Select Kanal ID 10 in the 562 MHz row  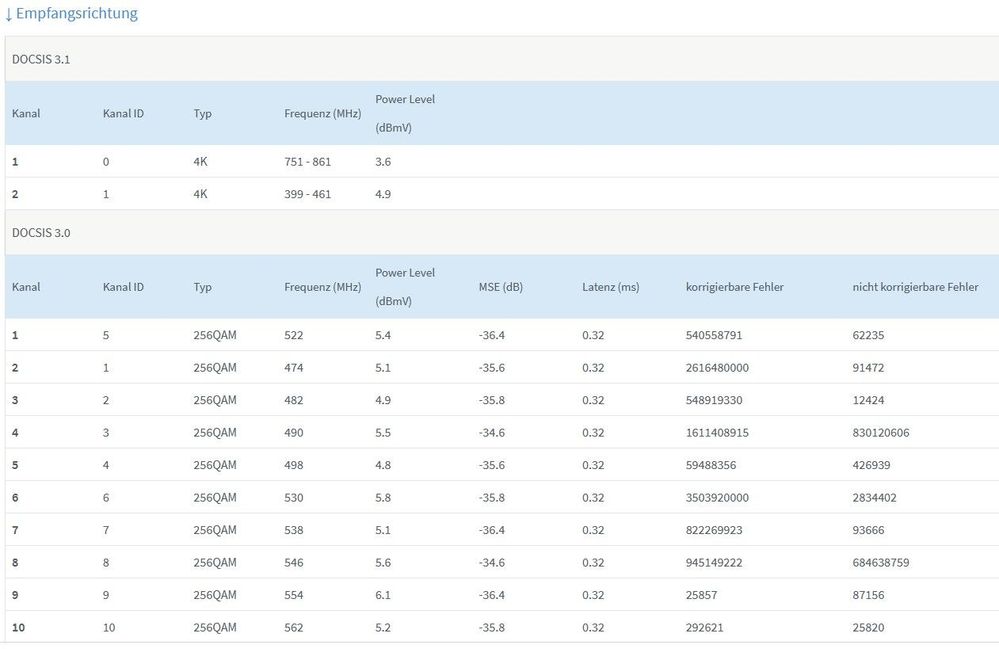tap(109, 627)
